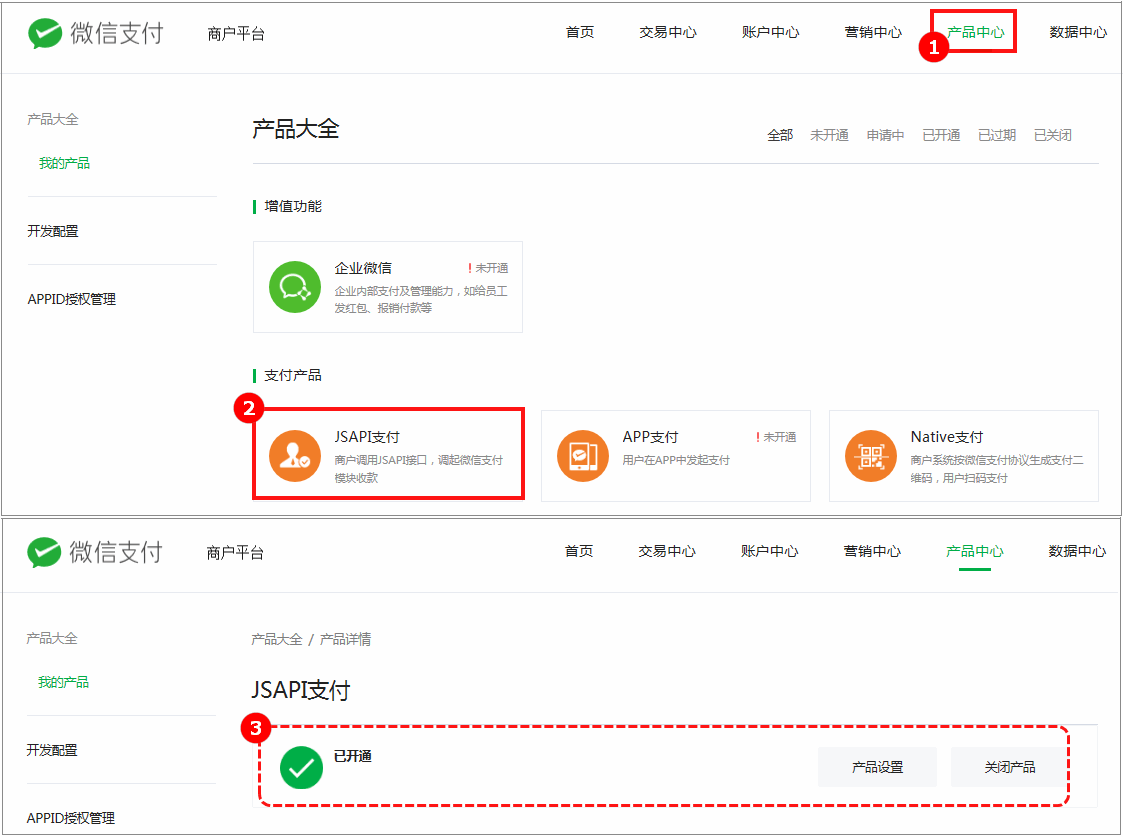Click the orange APP支付 device icon

582,455
